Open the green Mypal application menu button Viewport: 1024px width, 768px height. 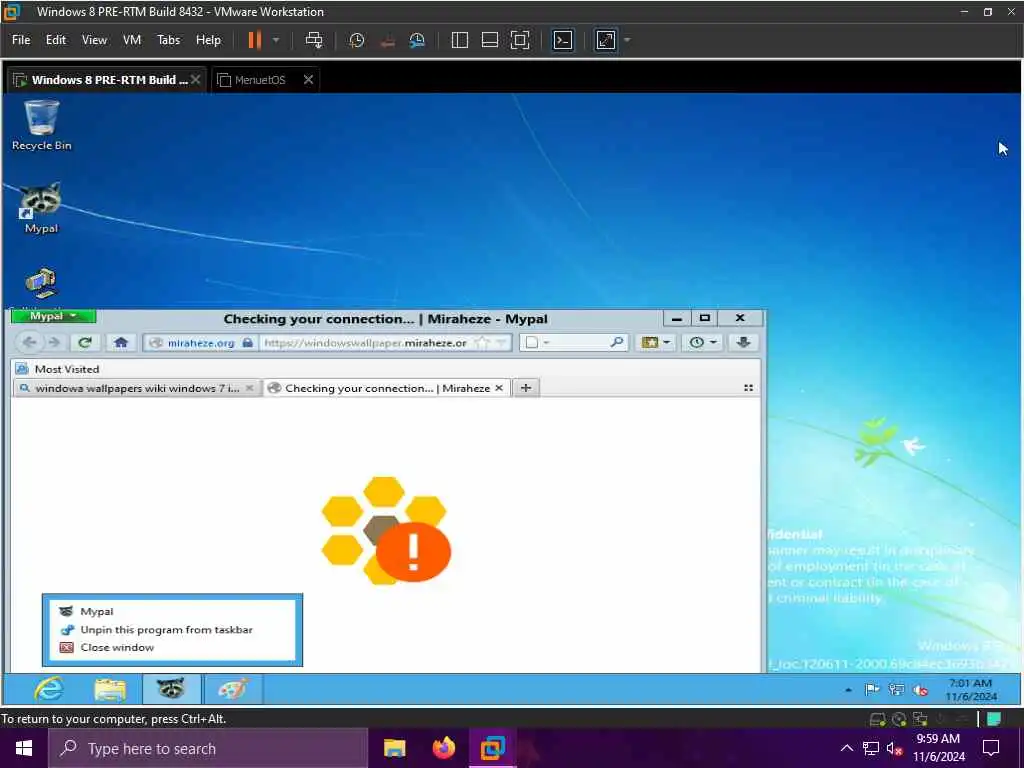click(53, 316)
